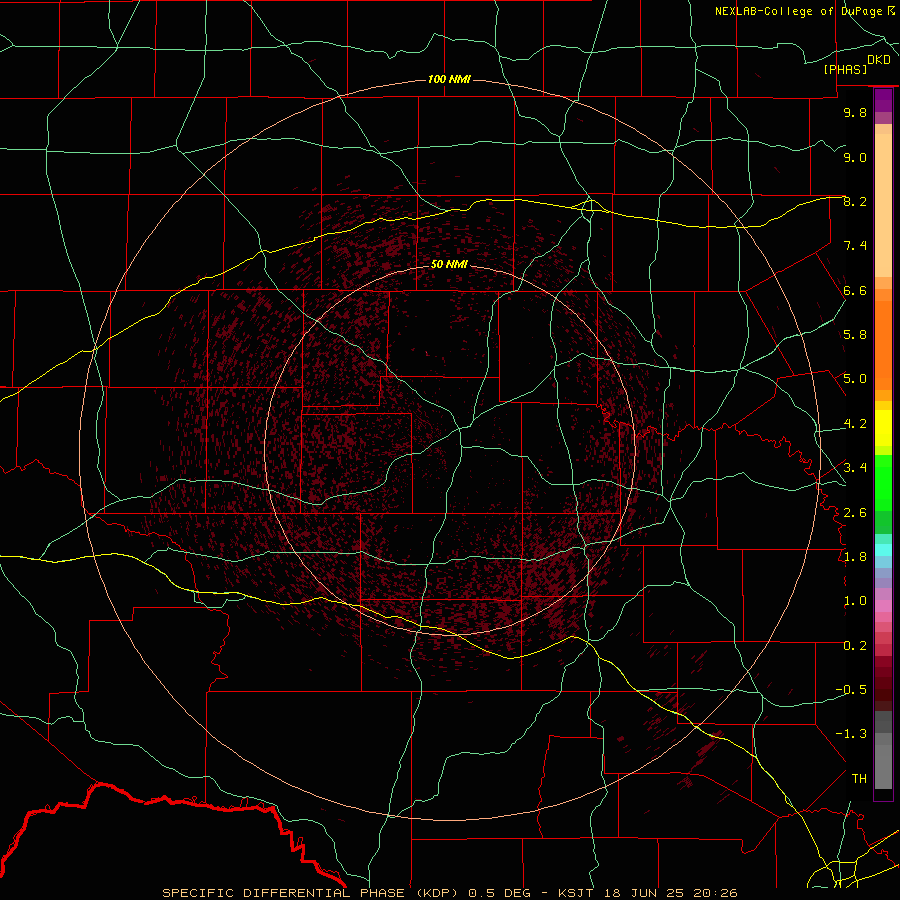
Task: Pick the cyan band near 1.8
Action: coord(883,550)
